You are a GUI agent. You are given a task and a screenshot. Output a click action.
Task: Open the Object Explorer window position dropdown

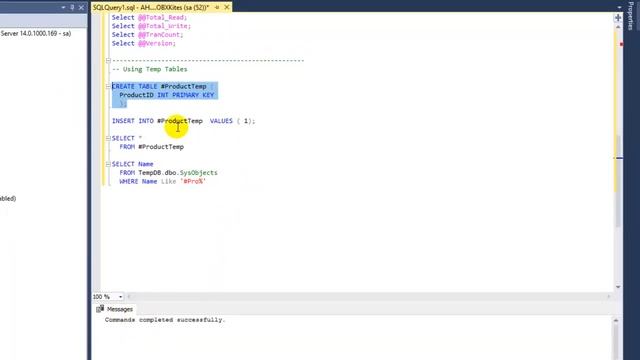63,7
